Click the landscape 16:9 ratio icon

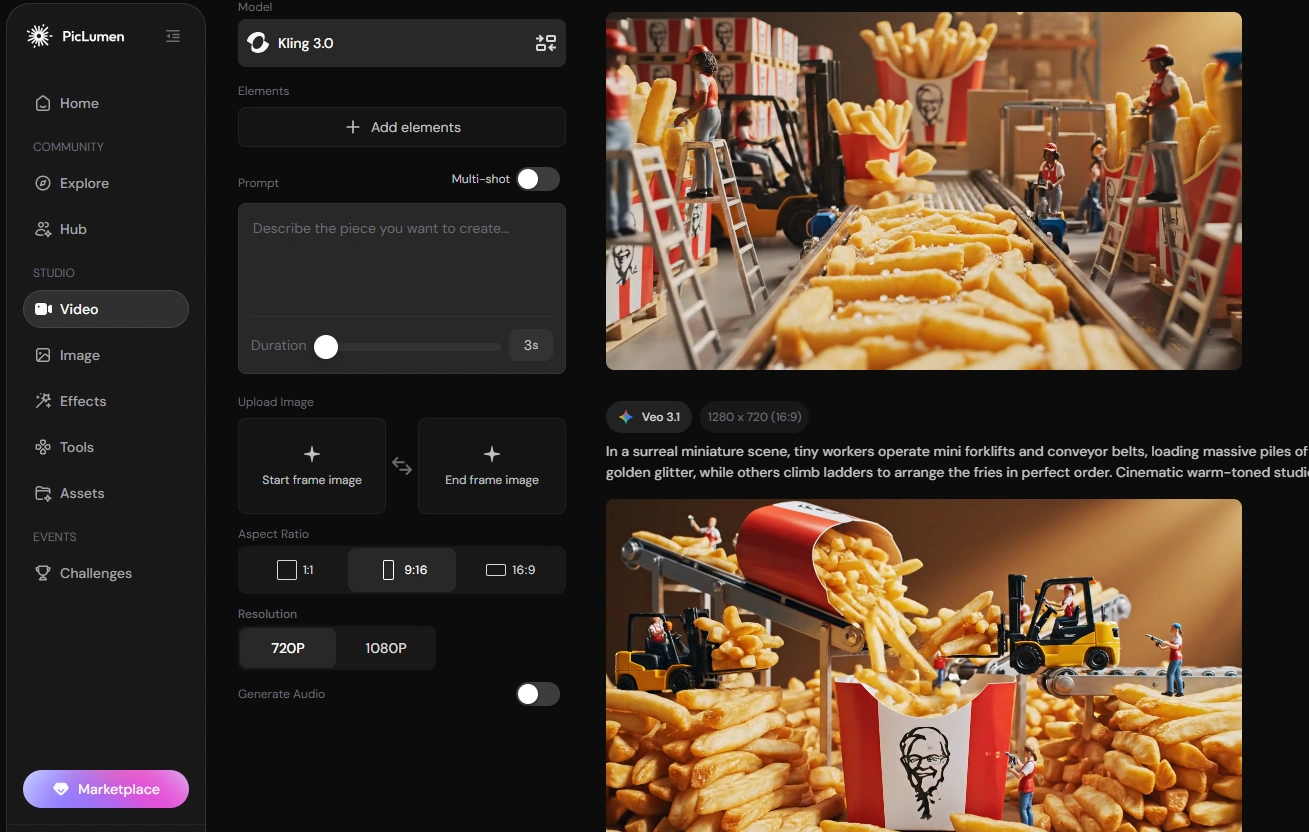click(496, 570)
